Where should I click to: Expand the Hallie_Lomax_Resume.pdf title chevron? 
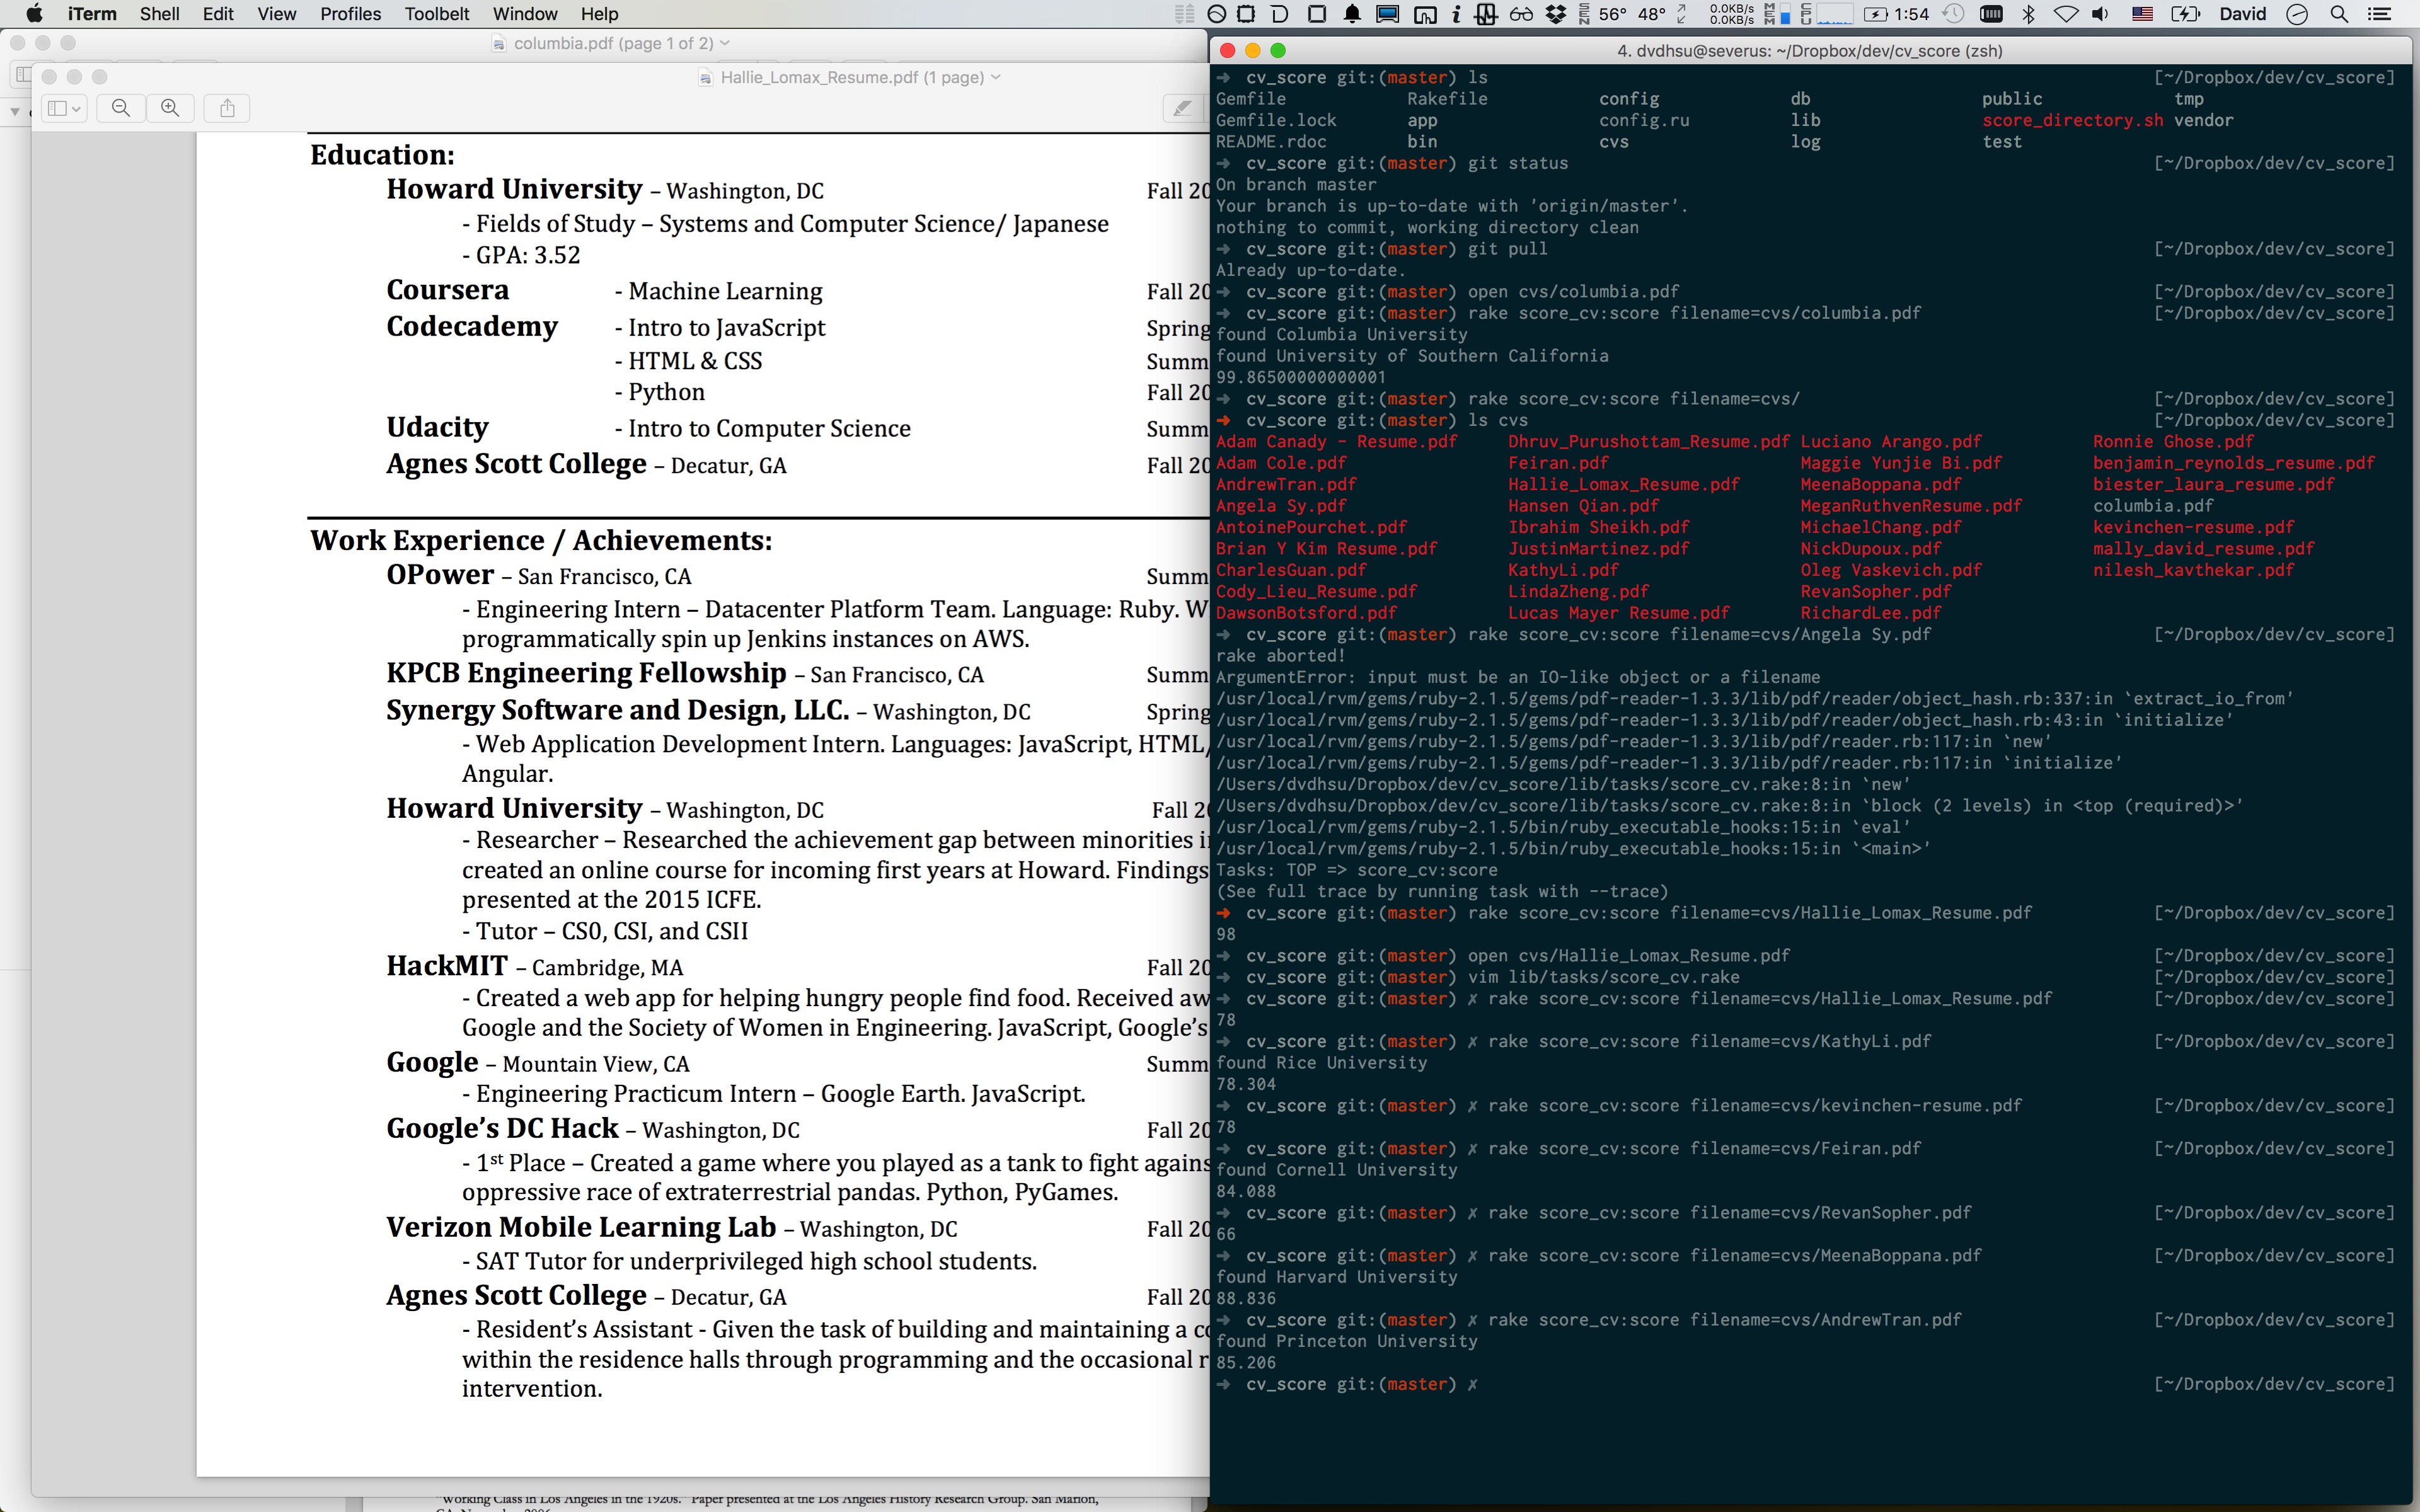(x=996, y=77)
